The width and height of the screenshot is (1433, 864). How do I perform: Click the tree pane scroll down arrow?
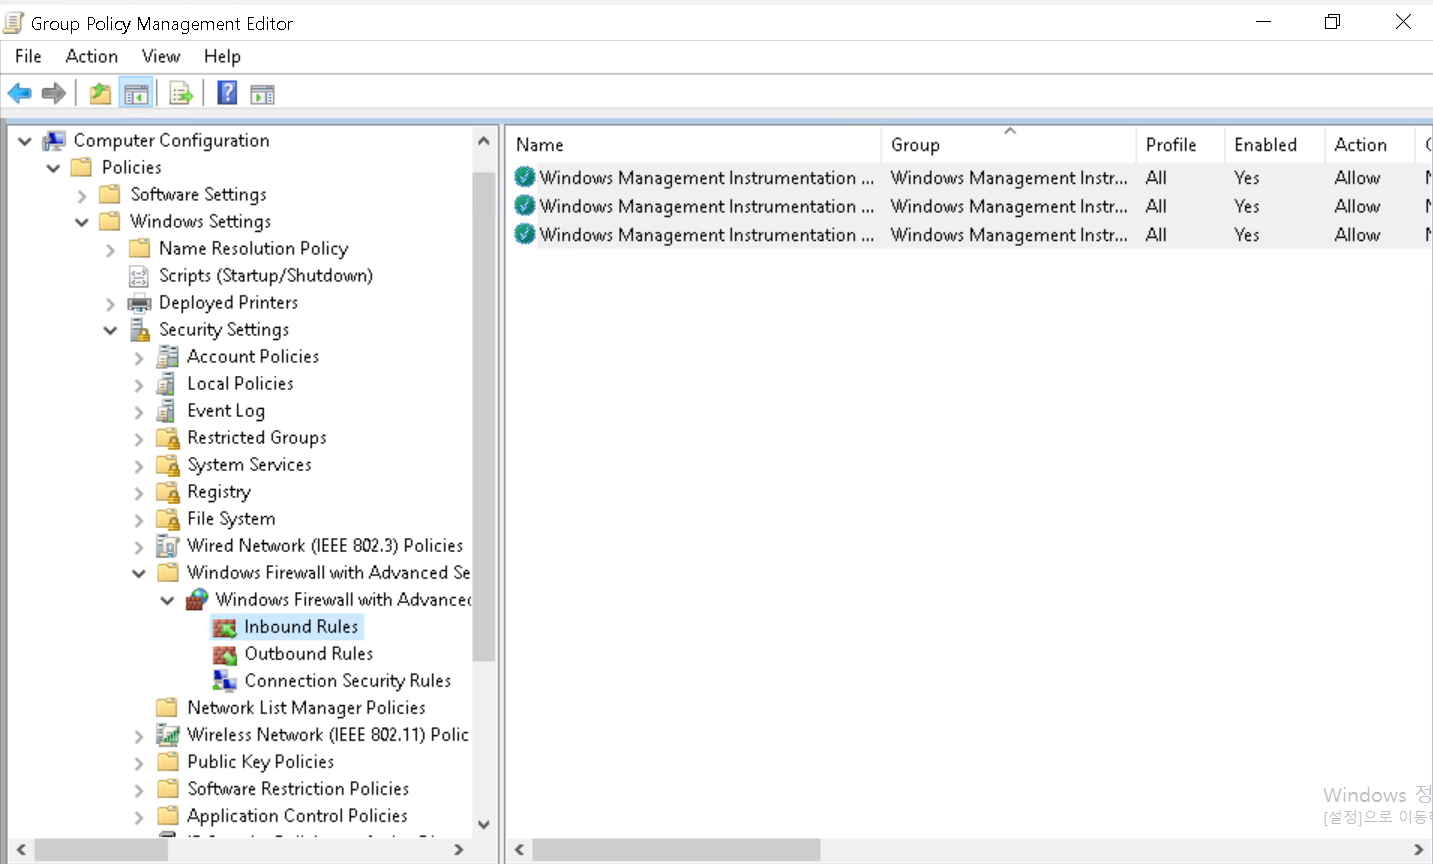484,825
